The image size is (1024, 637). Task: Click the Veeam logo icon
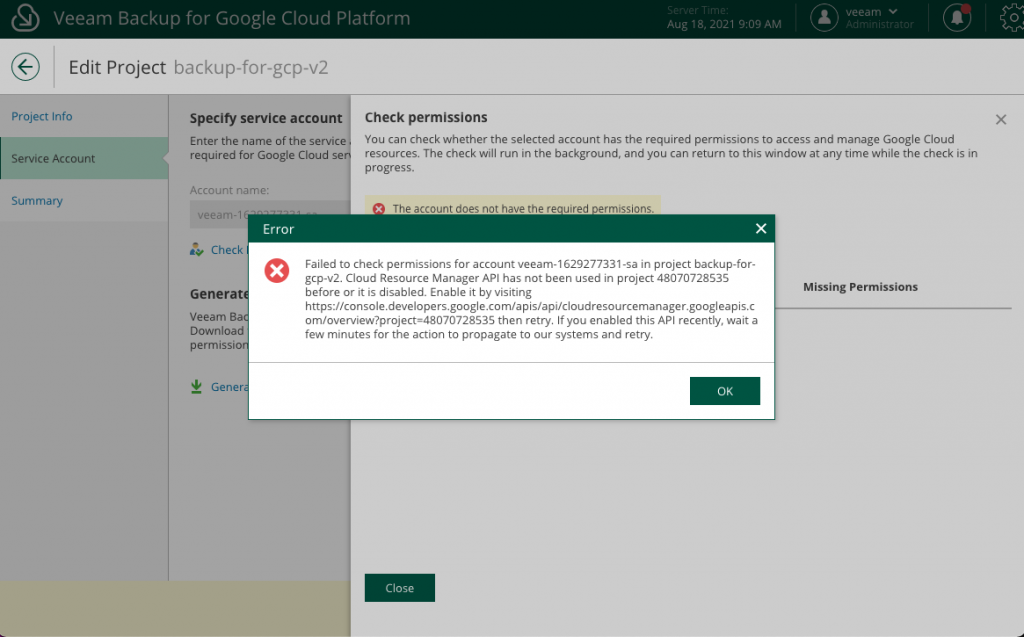coord(25,18)
